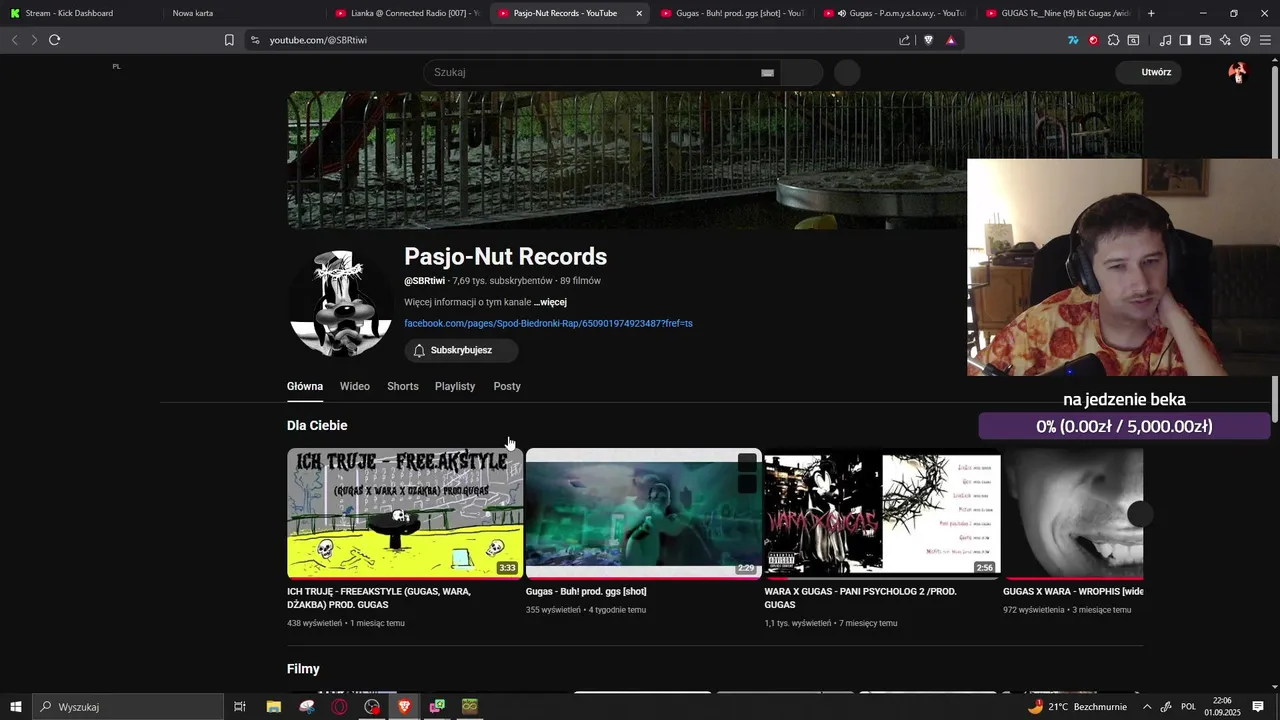1280x720 pixels.
Task: Click the red circular extension icon
Action: coord(1093,40)
